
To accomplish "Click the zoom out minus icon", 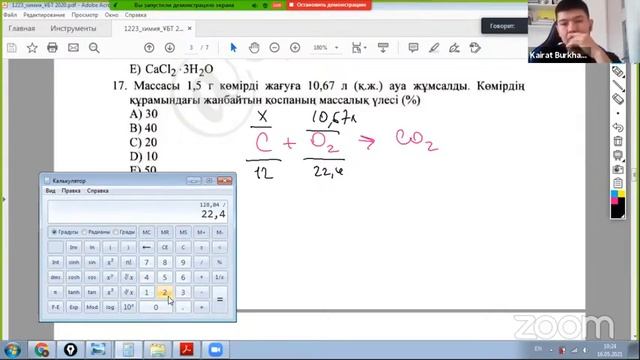I will (x=275, y=48).
